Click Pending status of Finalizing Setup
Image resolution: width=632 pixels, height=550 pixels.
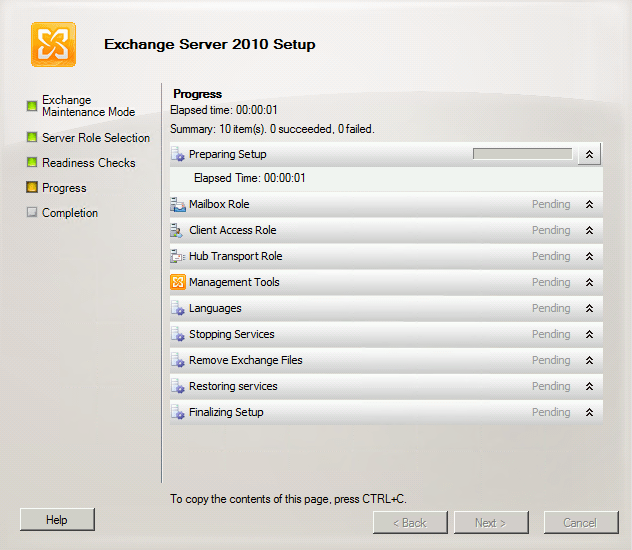(x=551, y=412)
